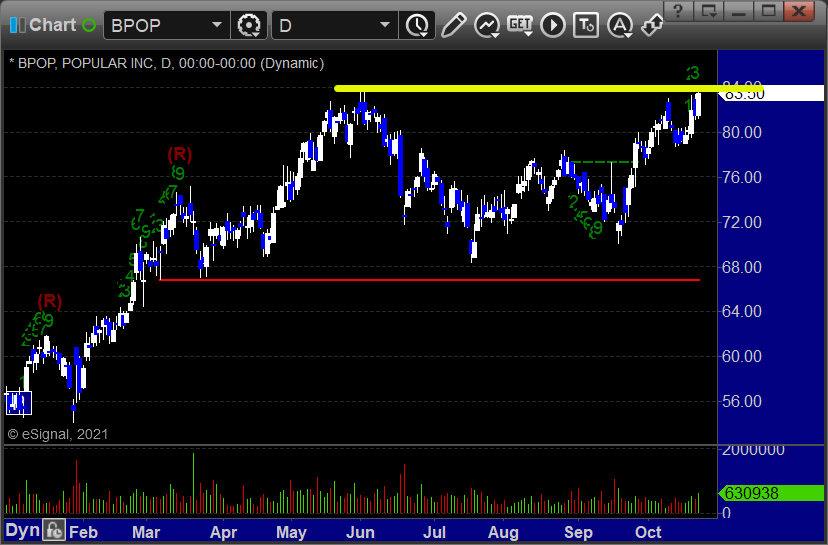
Task: Click the 76.00 price axis label
Action: [742, 177]
